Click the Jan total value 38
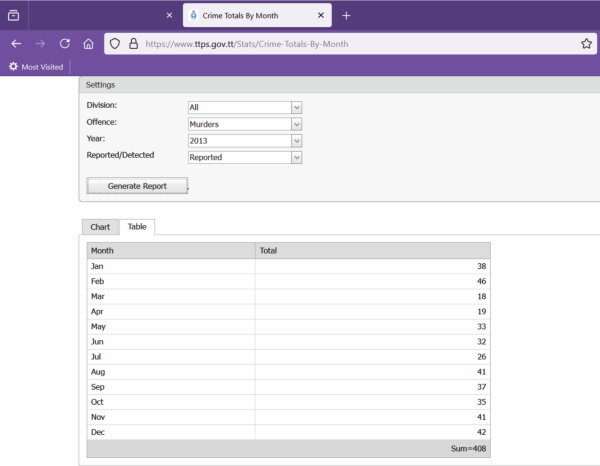600x466 pixels. click(481, 266)
